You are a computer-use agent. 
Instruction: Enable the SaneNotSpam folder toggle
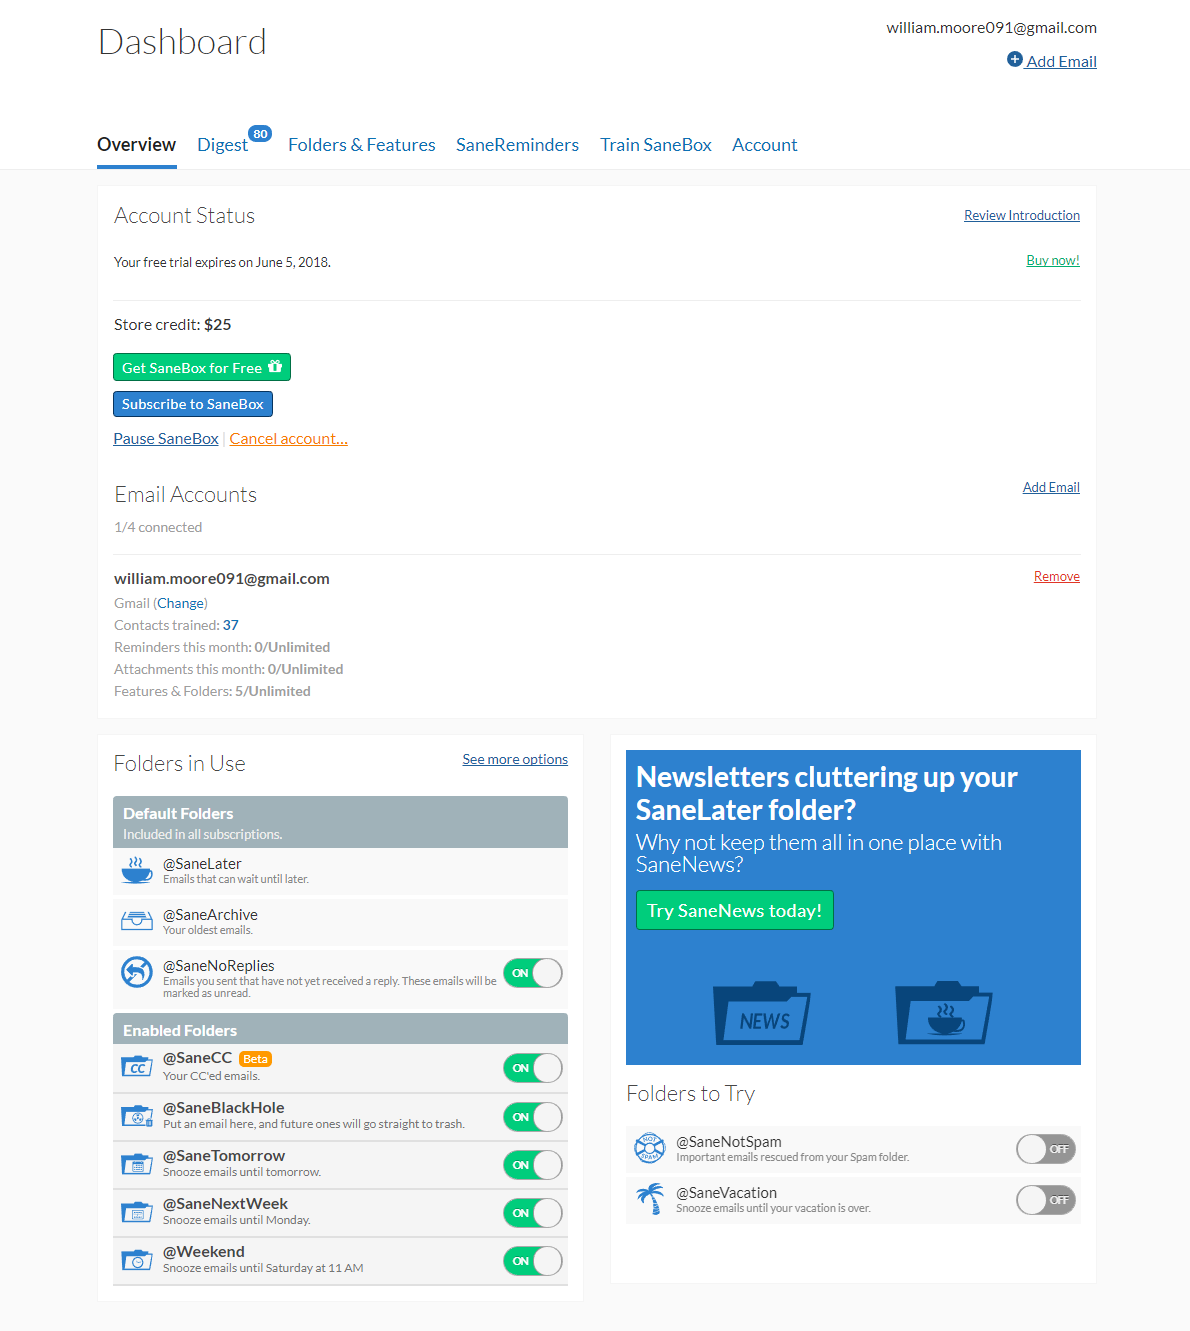(x=1046, y=1149)
